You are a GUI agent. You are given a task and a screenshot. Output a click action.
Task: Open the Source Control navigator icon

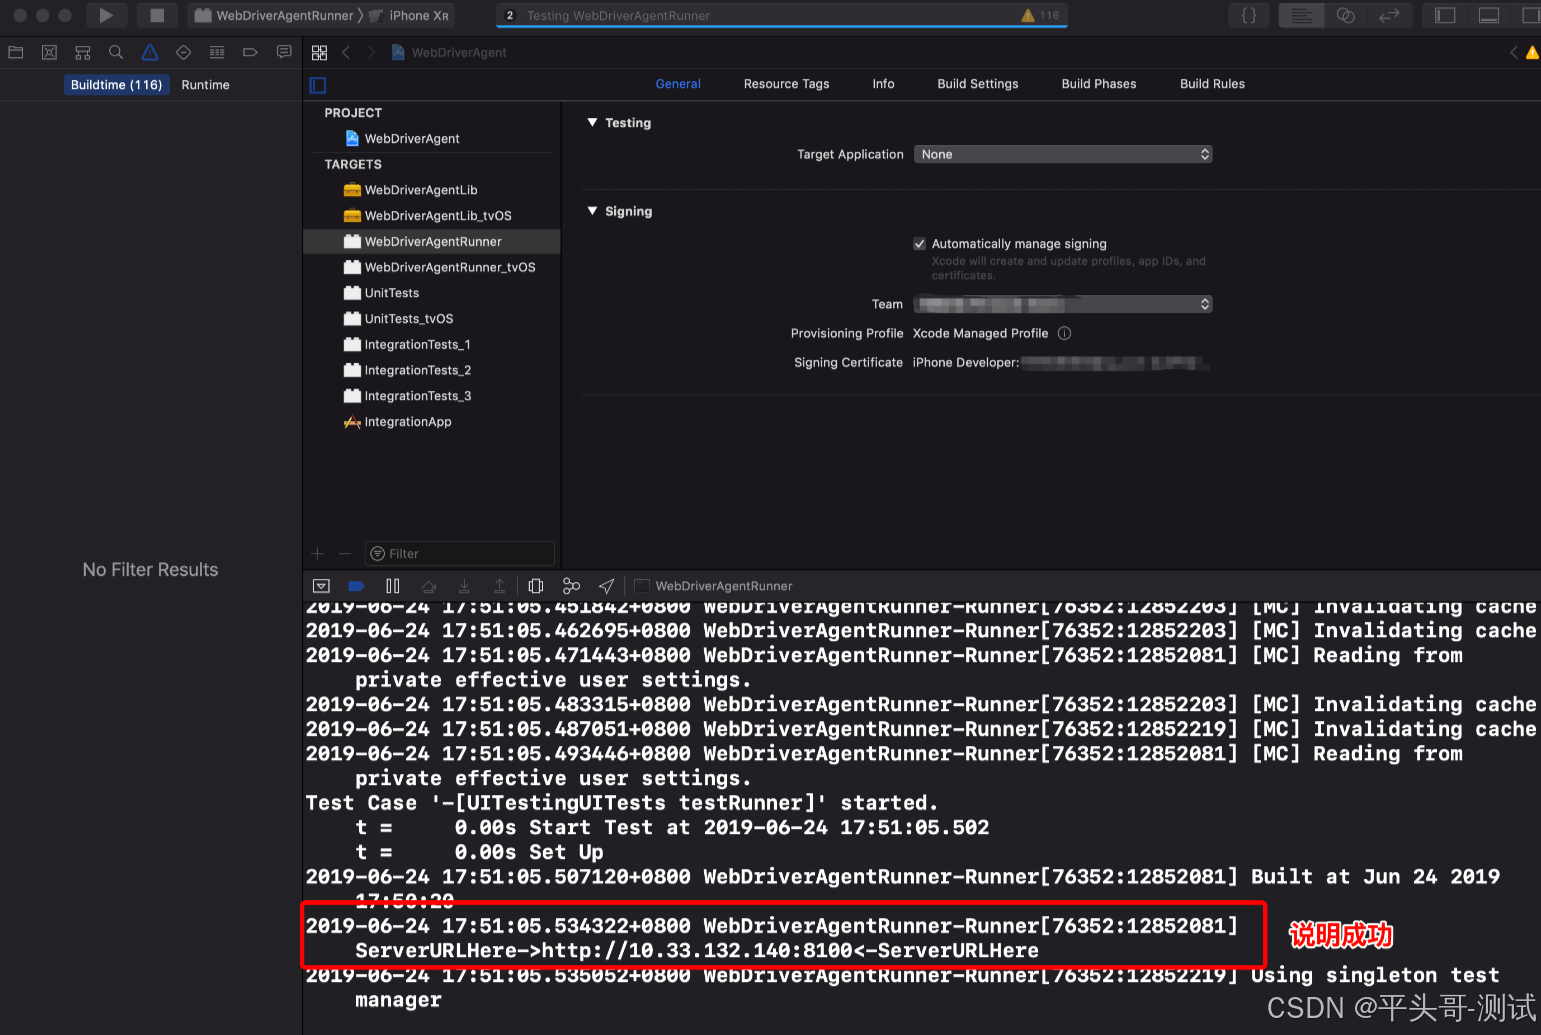49,52
